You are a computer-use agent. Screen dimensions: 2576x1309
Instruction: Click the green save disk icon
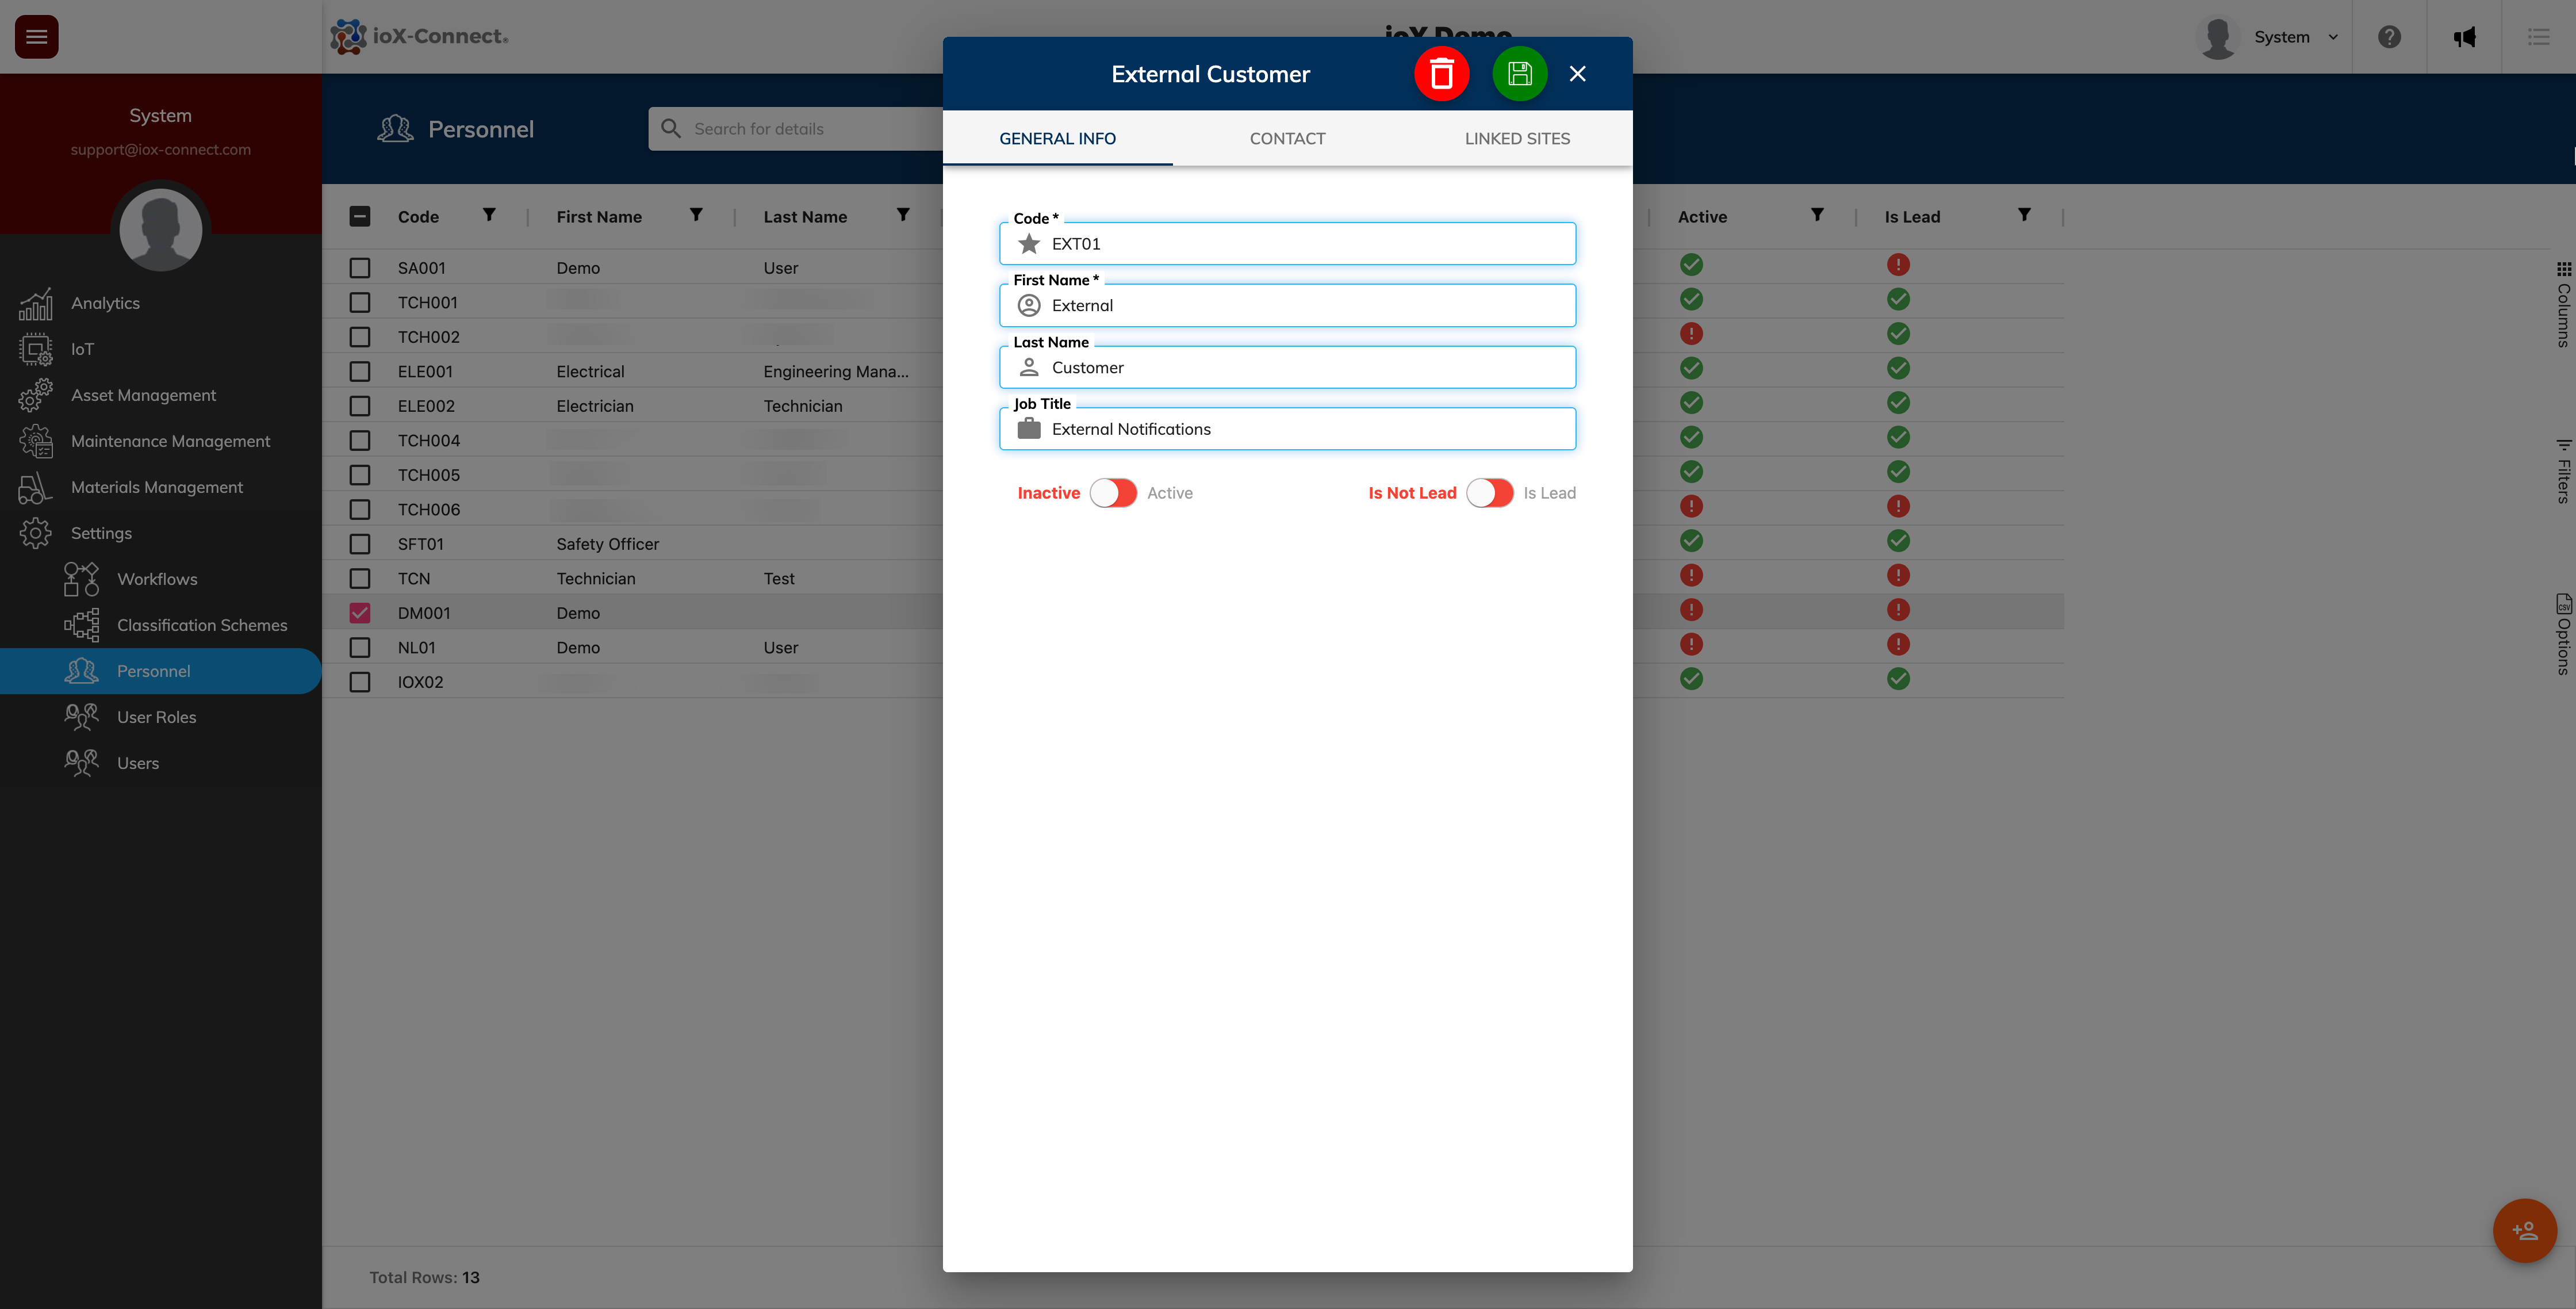coord(1519,74)
